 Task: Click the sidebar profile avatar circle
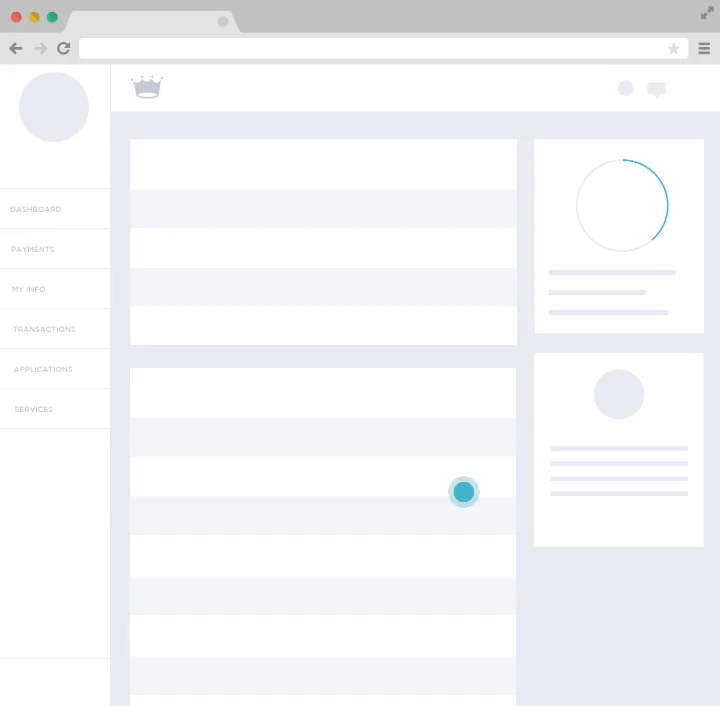point(54,107)
